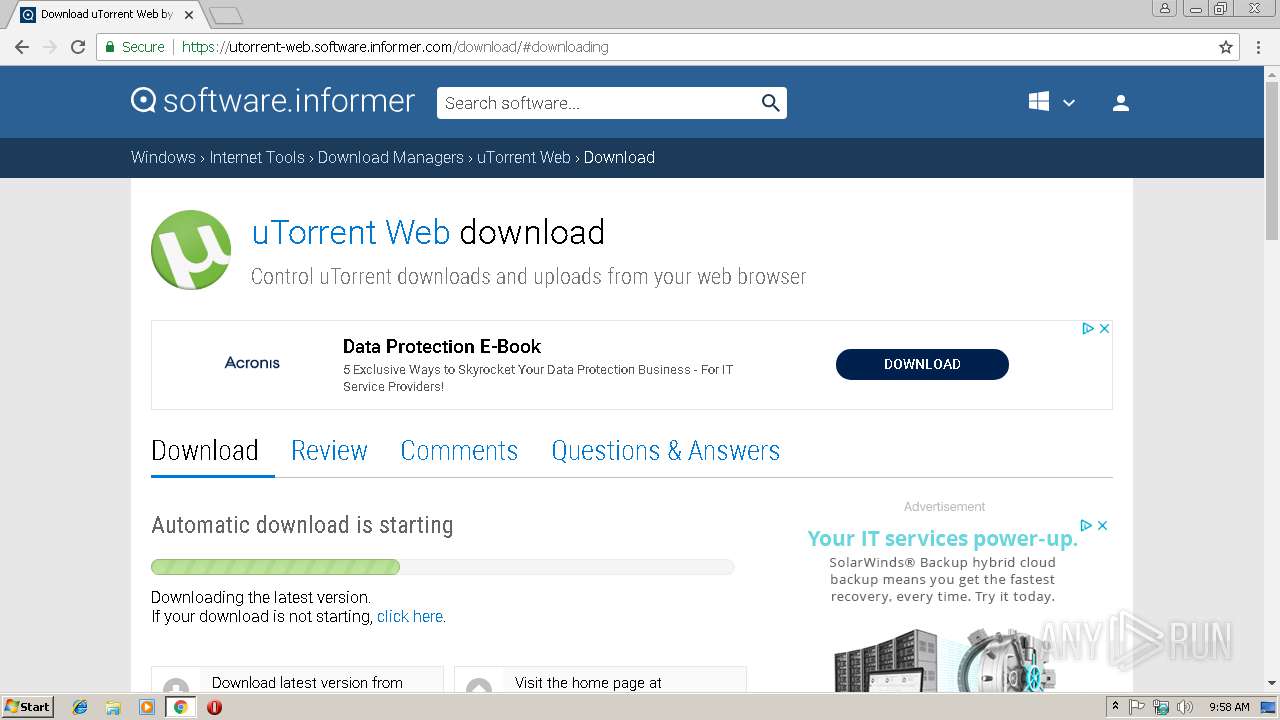This screenshot has height=720, width=1280.
Task: Reload the page with refresh icon
Action: coord(78,47)
